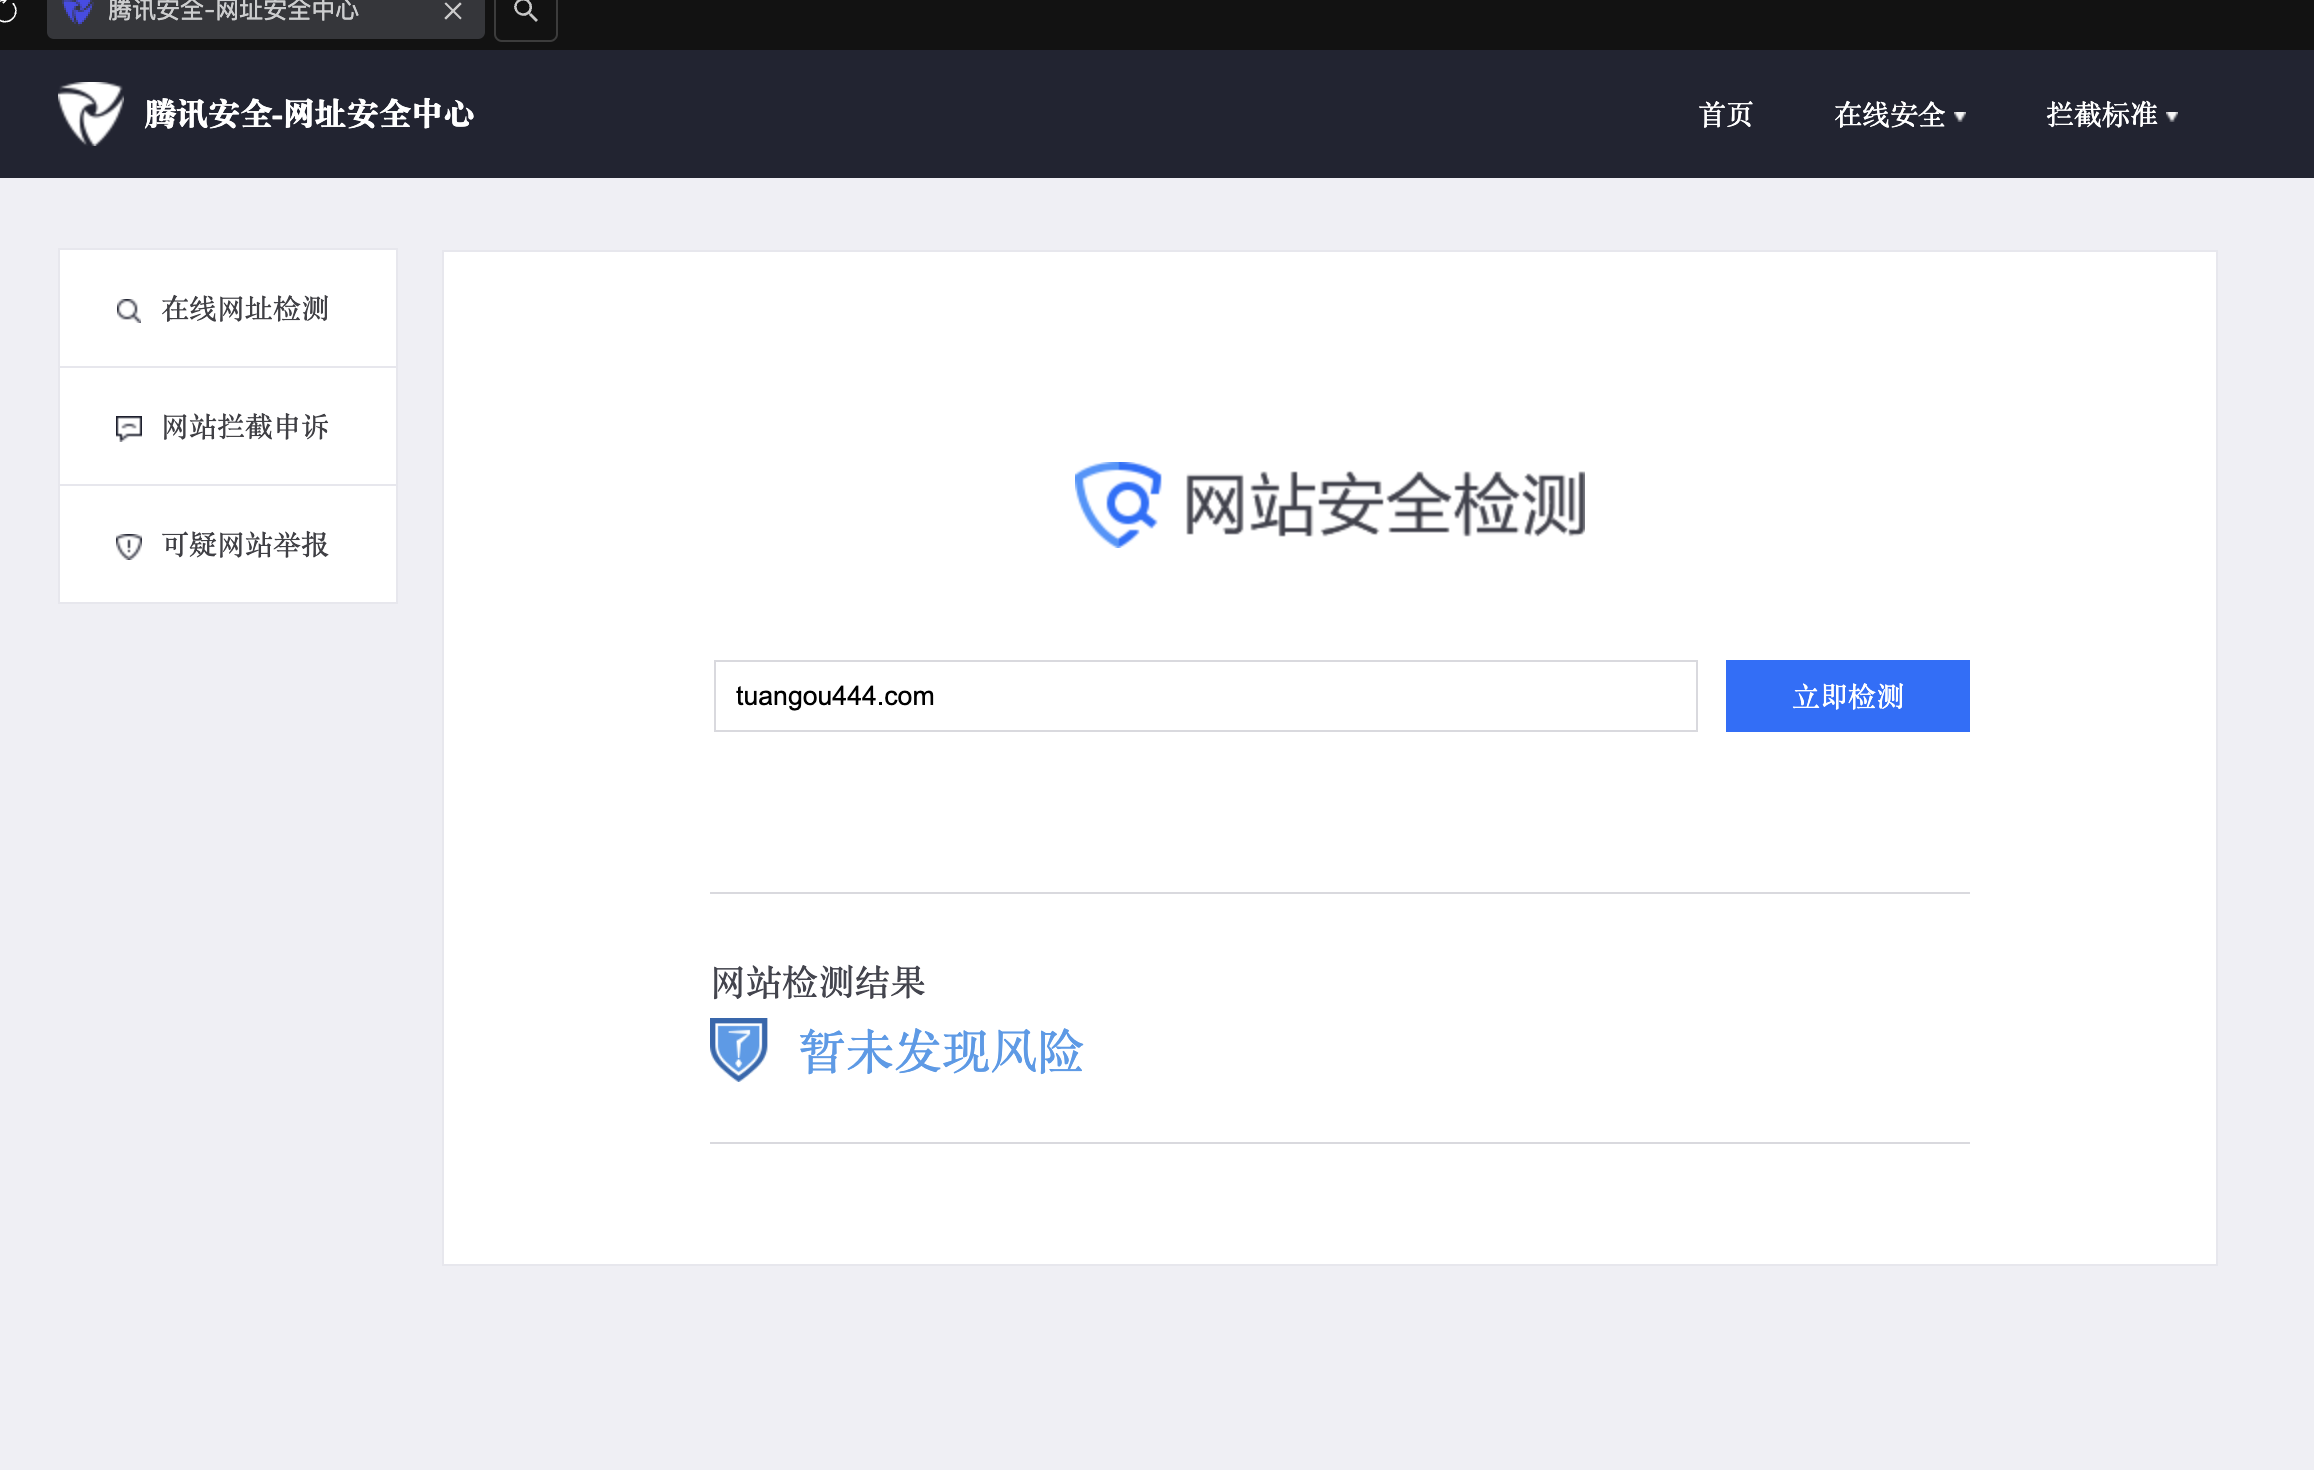Viewport: 2314px width, 1470px height.
Task: Click the 暂未发现风险 result text
Action: point(940,1052)
